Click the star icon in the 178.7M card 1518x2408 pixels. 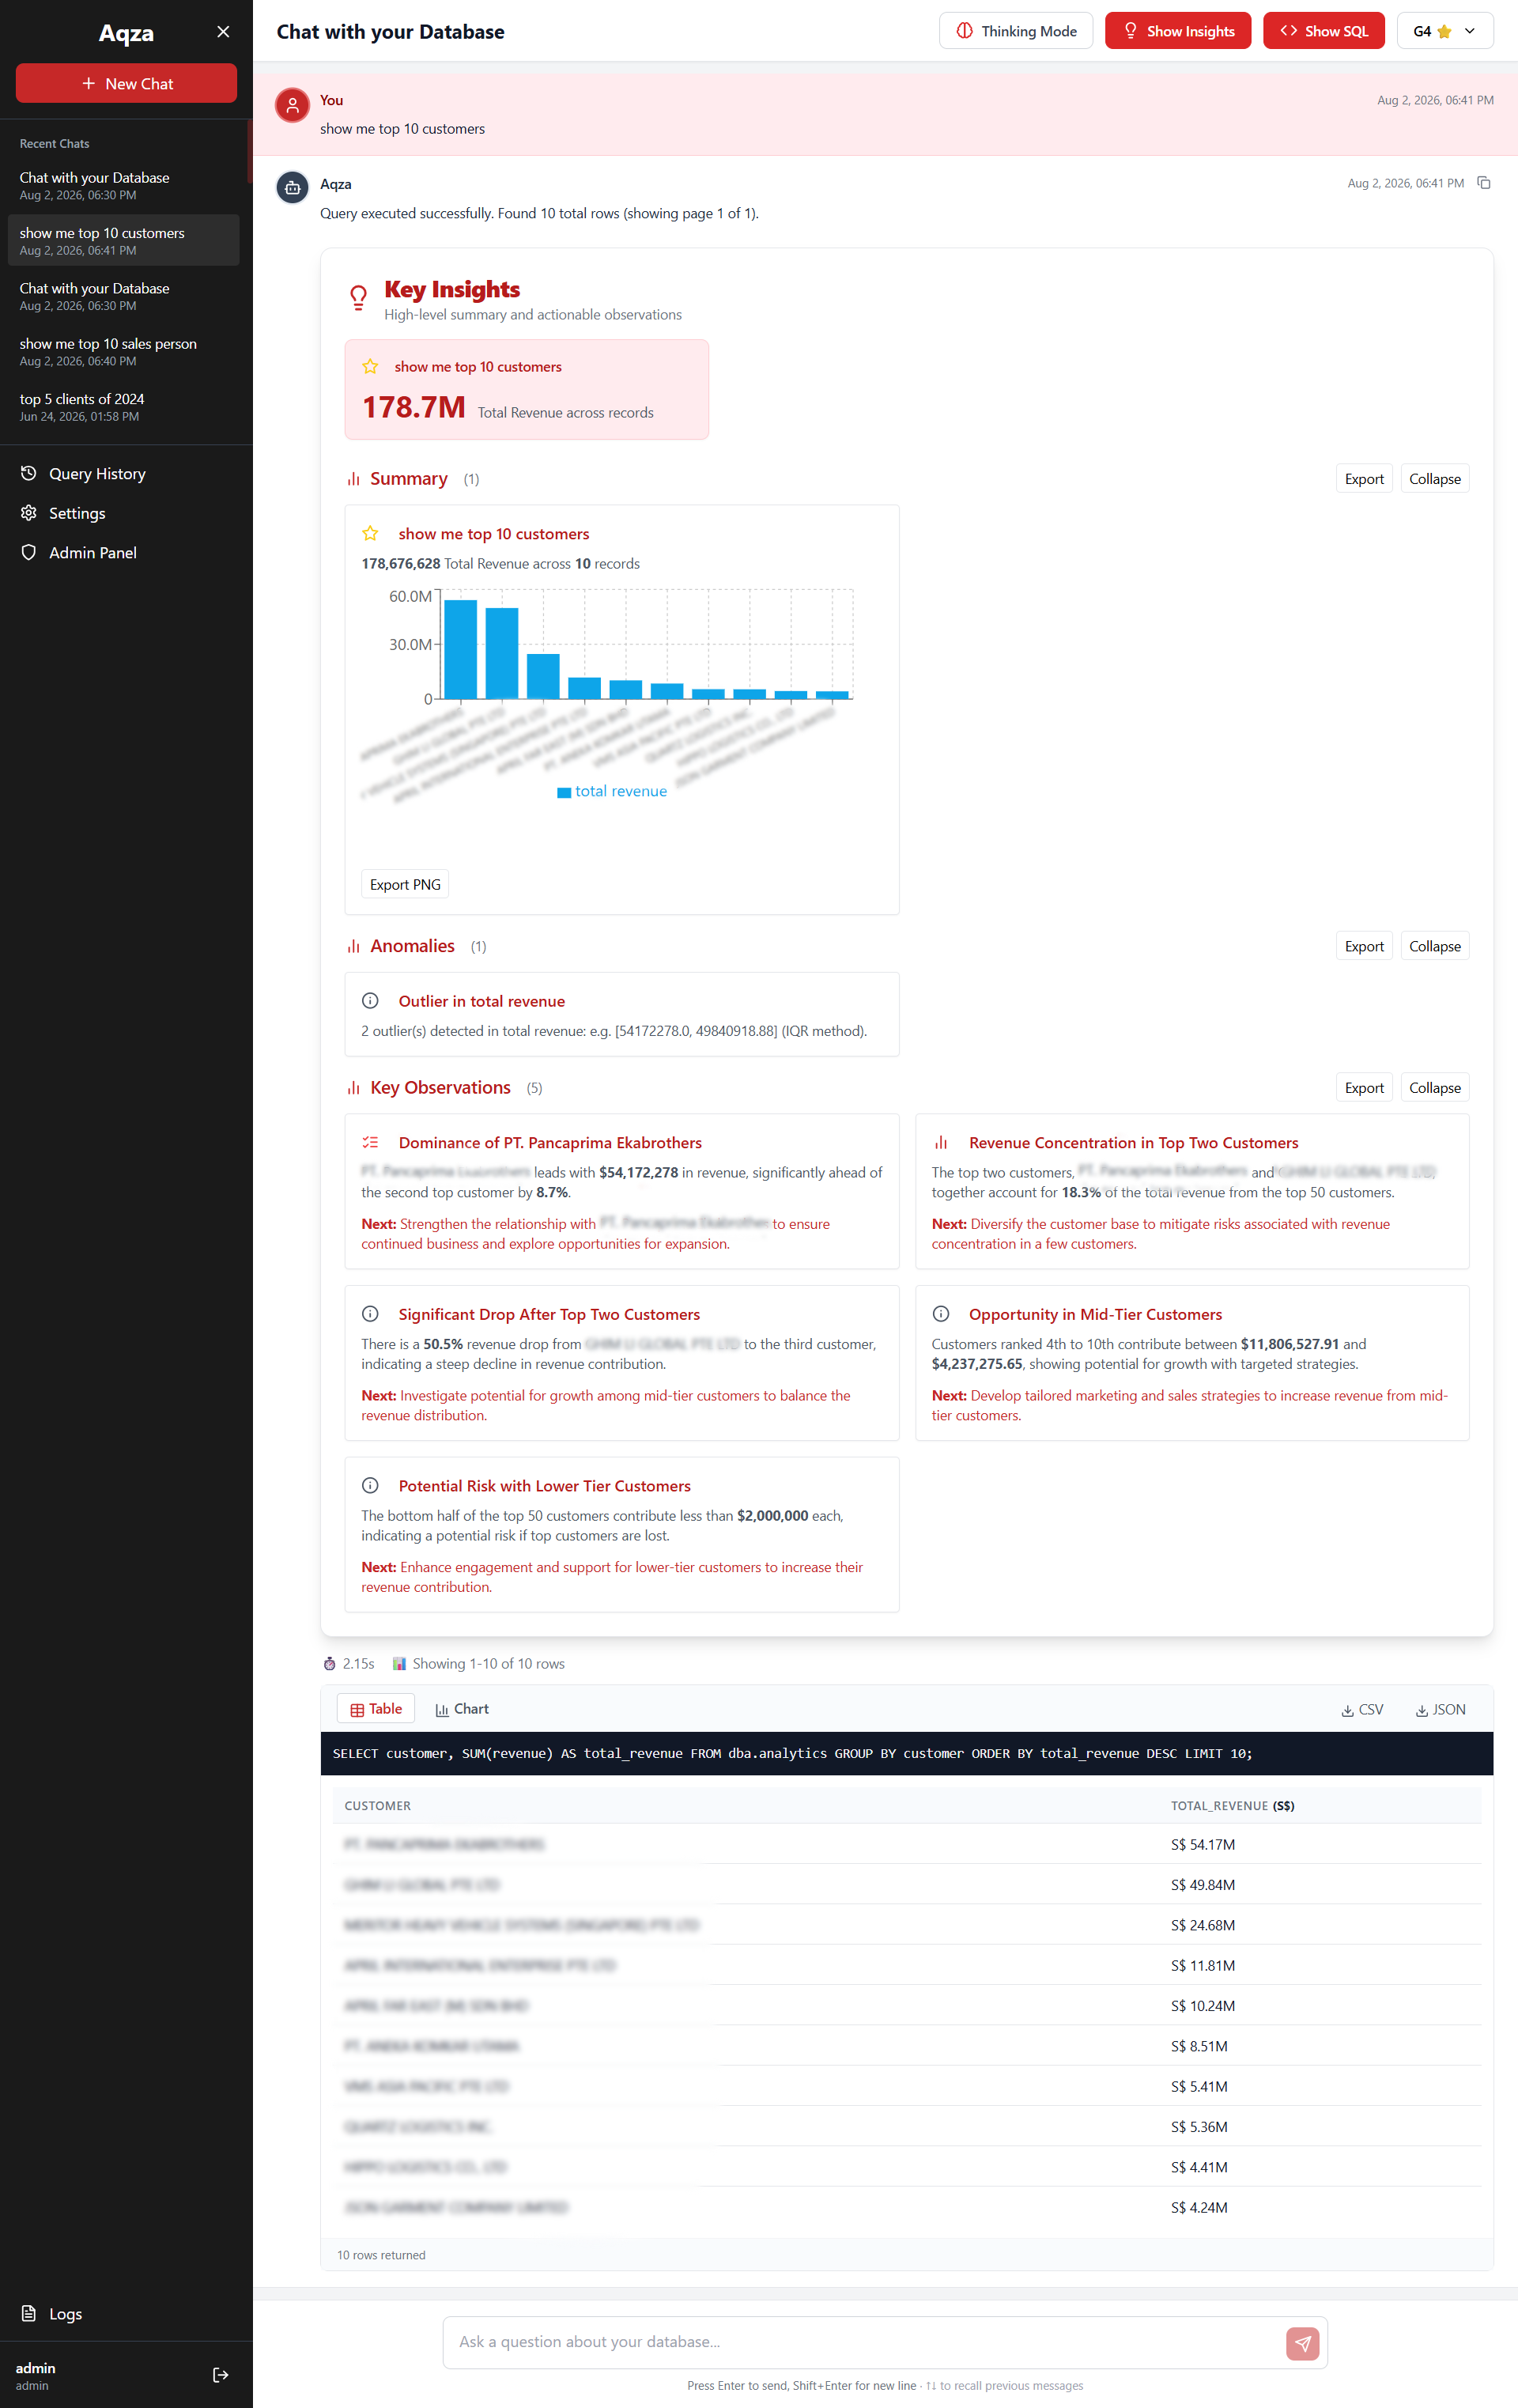(x=370, y=366)
